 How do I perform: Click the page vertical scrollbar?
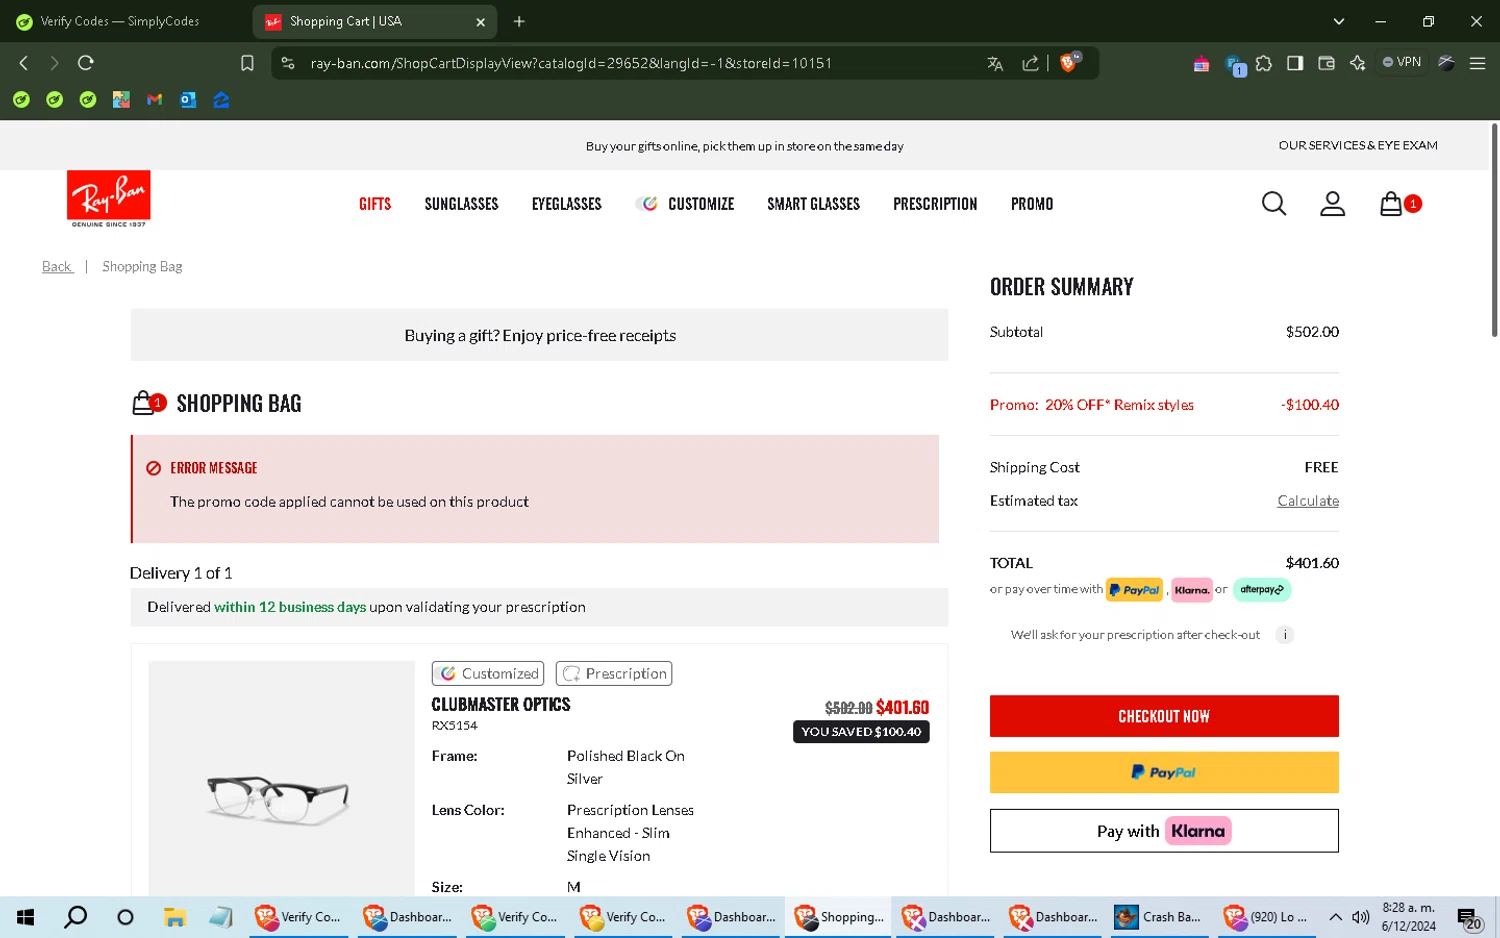[x=1494, y=230]
